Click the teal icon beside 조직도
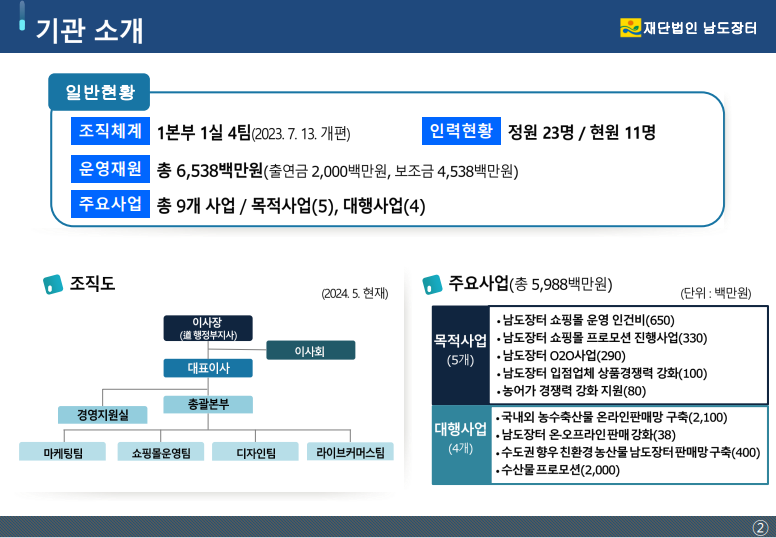Viewport: 776px width, 538px height. (53, 285)
